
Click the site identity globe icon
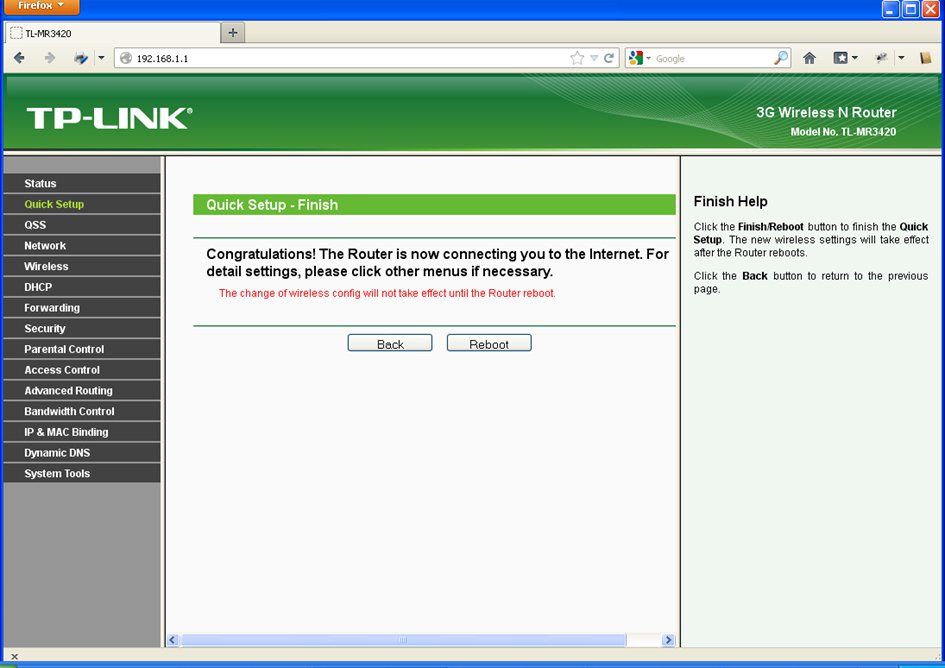pos(126,58)
